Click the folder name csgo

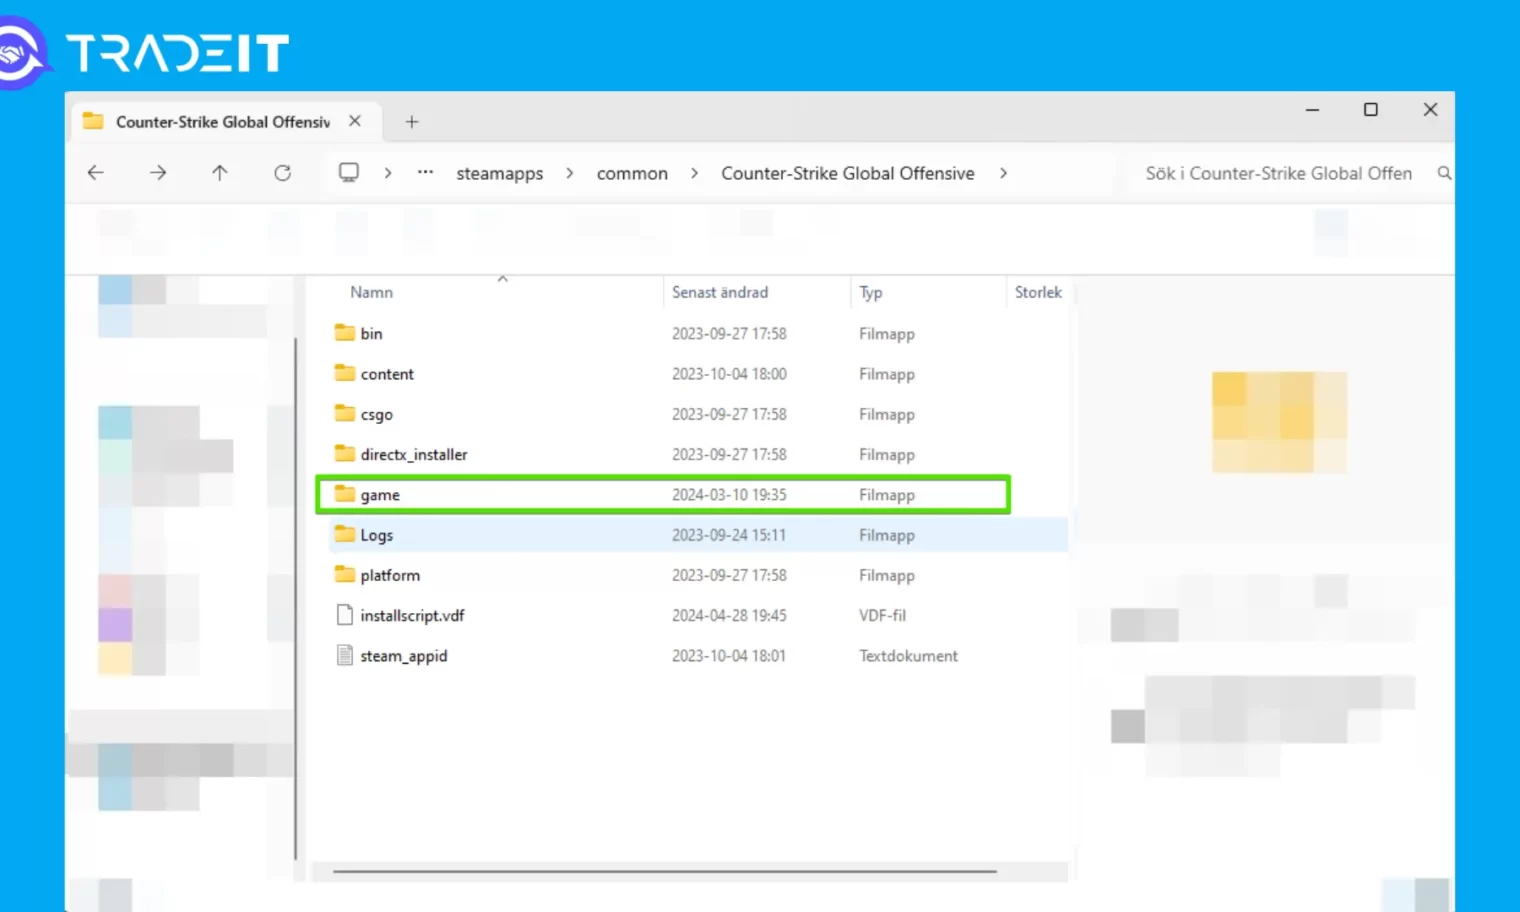click(377, 414)
